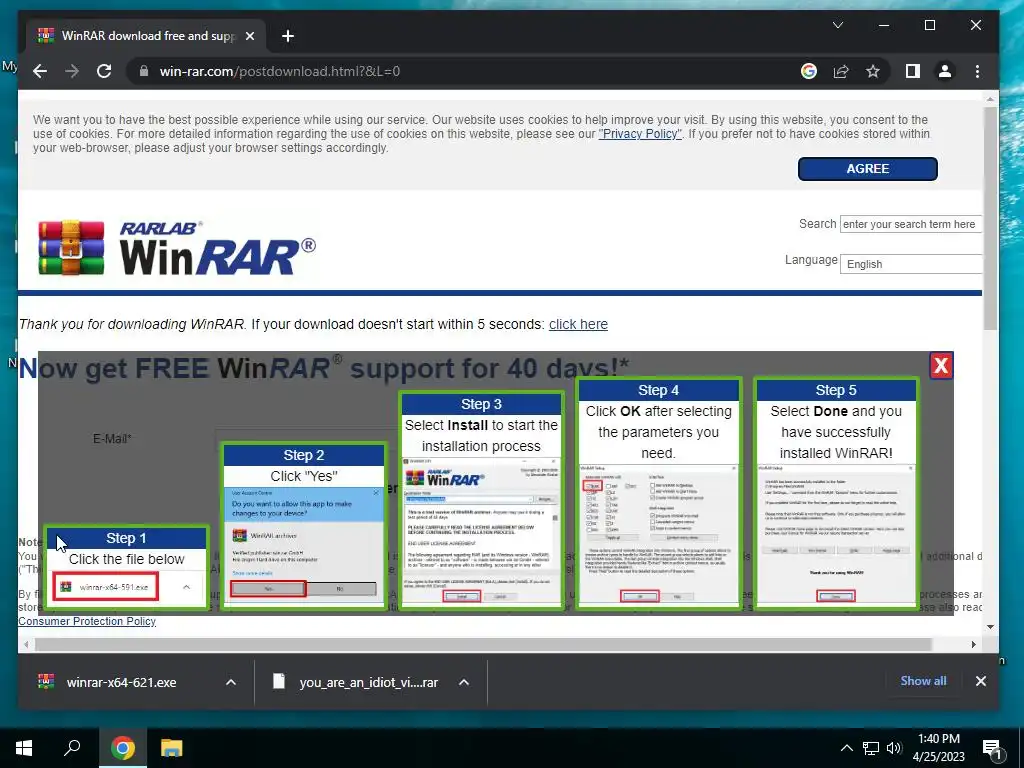The width and height of the screenshot is (1024, 768).
Task: Click the 'click here' download link
Action: [x=578, y=324]
